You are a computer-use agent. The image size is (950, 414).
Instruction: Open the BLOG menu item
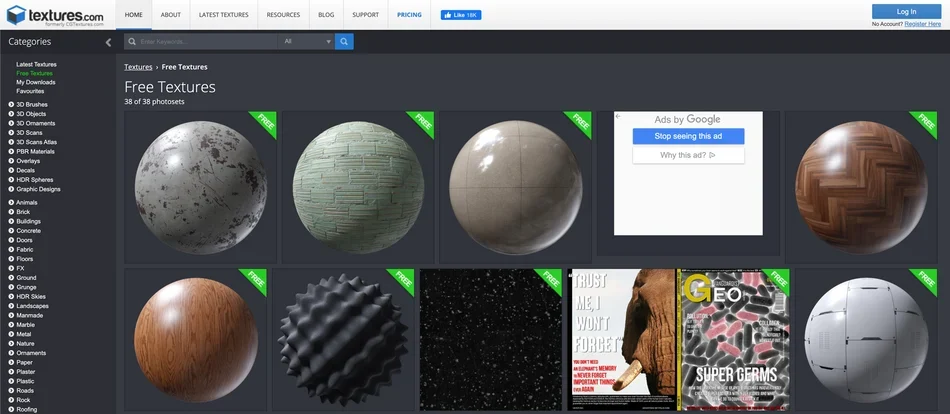(x=326, y=15)
